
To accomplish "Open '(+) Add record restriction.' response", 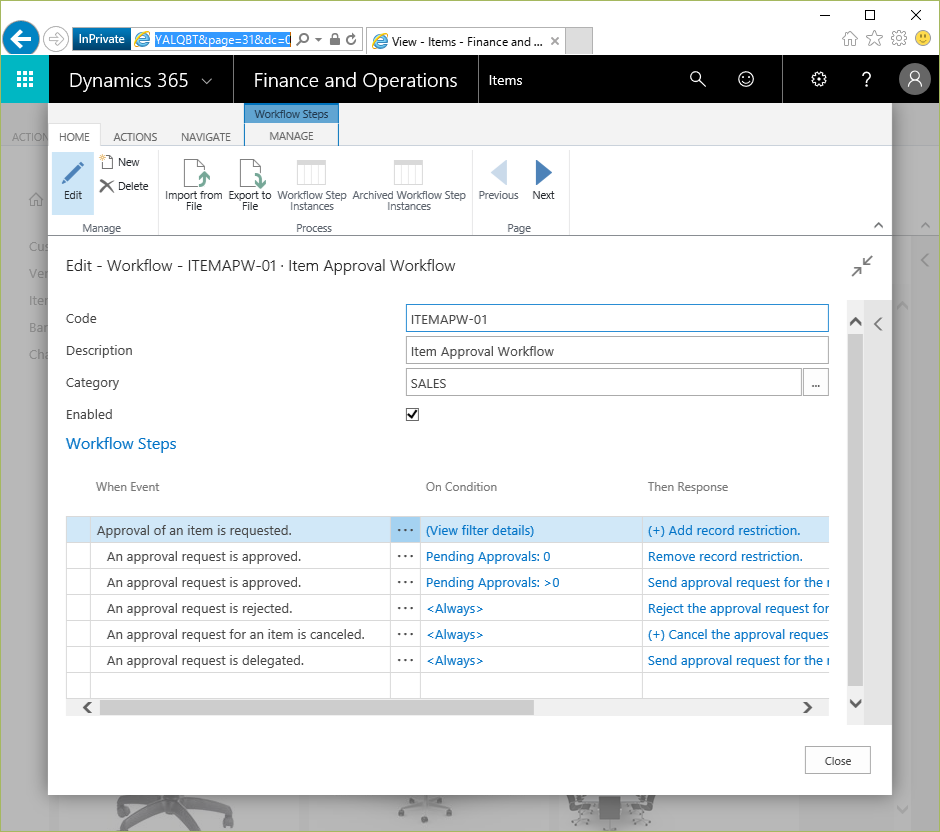I will click(x=724, y=530).
